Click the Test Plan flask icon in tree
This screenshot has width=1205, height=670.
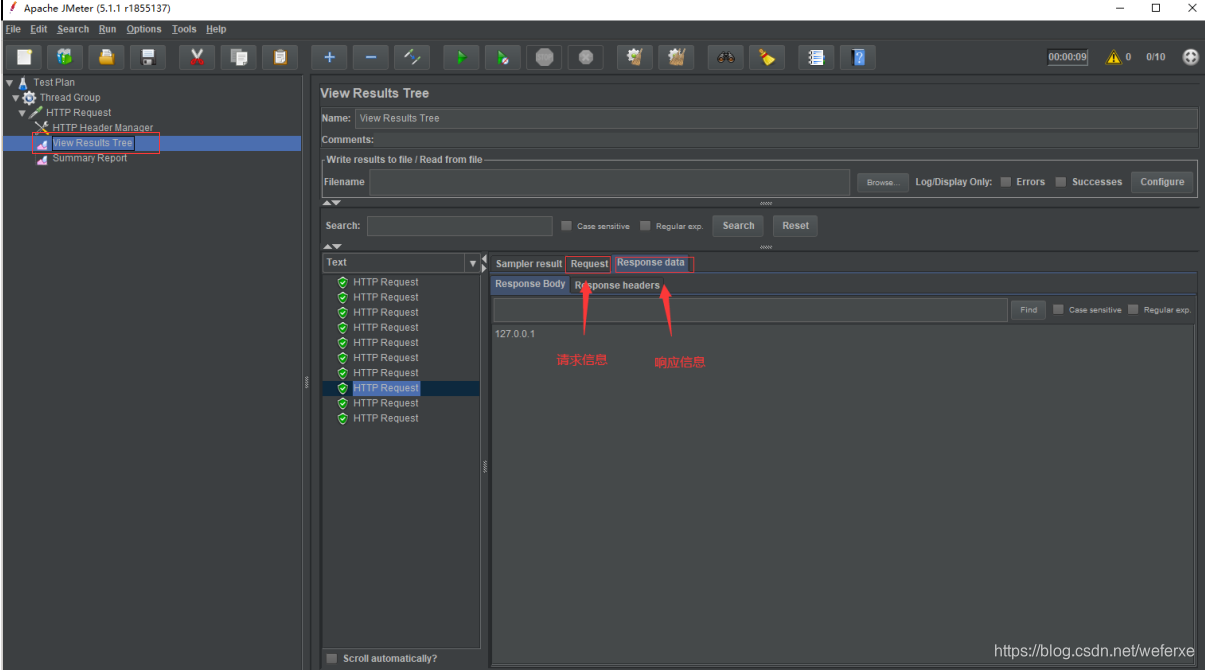click(x=23, y=82)
